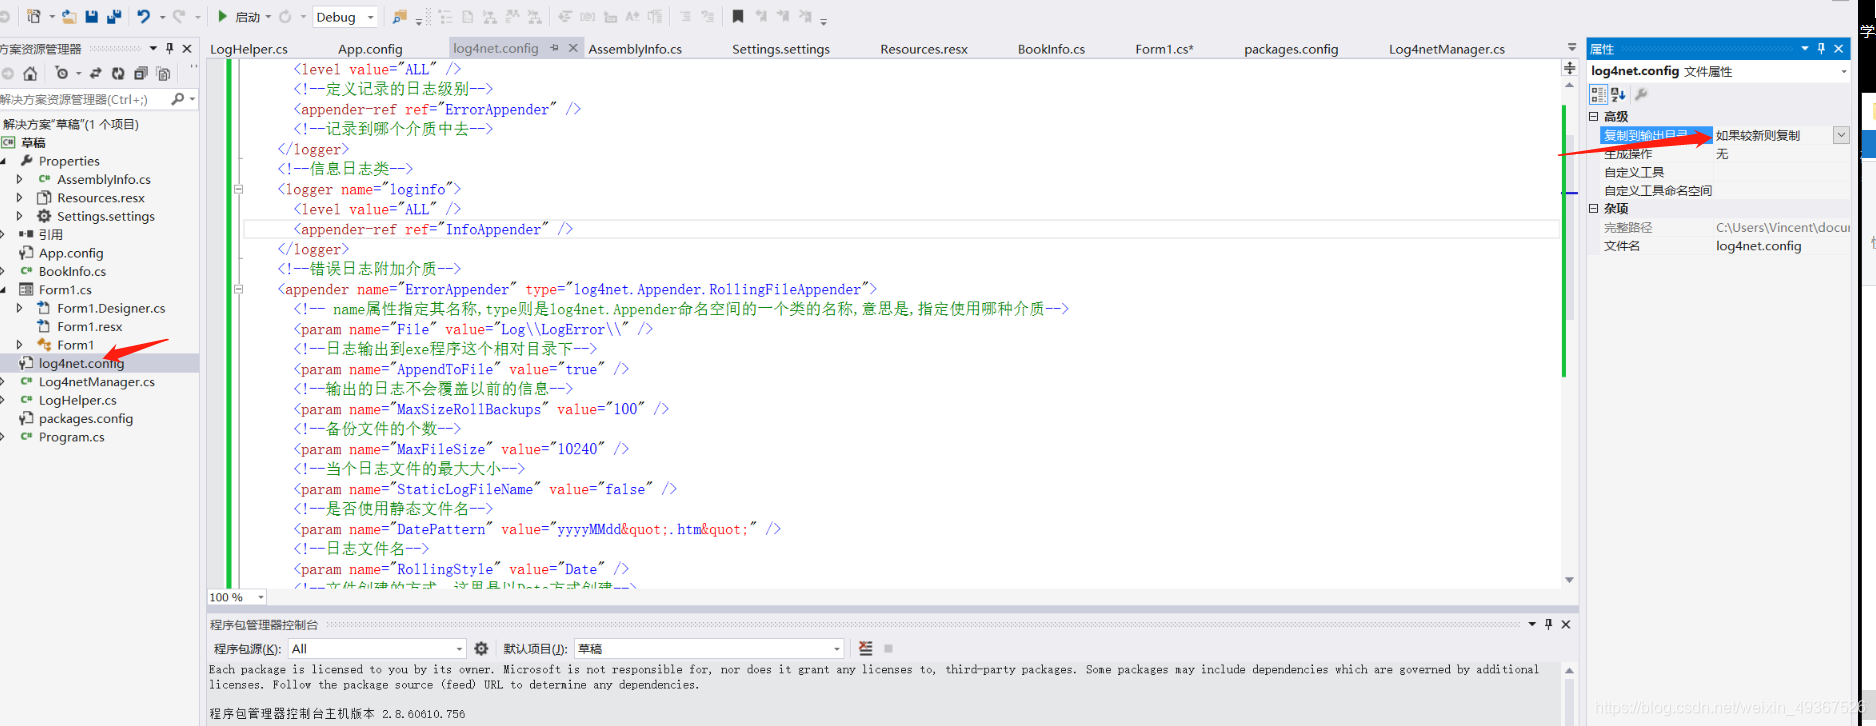The height and width of the screenshot is (726, 1876).
Task: Click search magnifier in Solution Explorer
Action: click(178, 99)
